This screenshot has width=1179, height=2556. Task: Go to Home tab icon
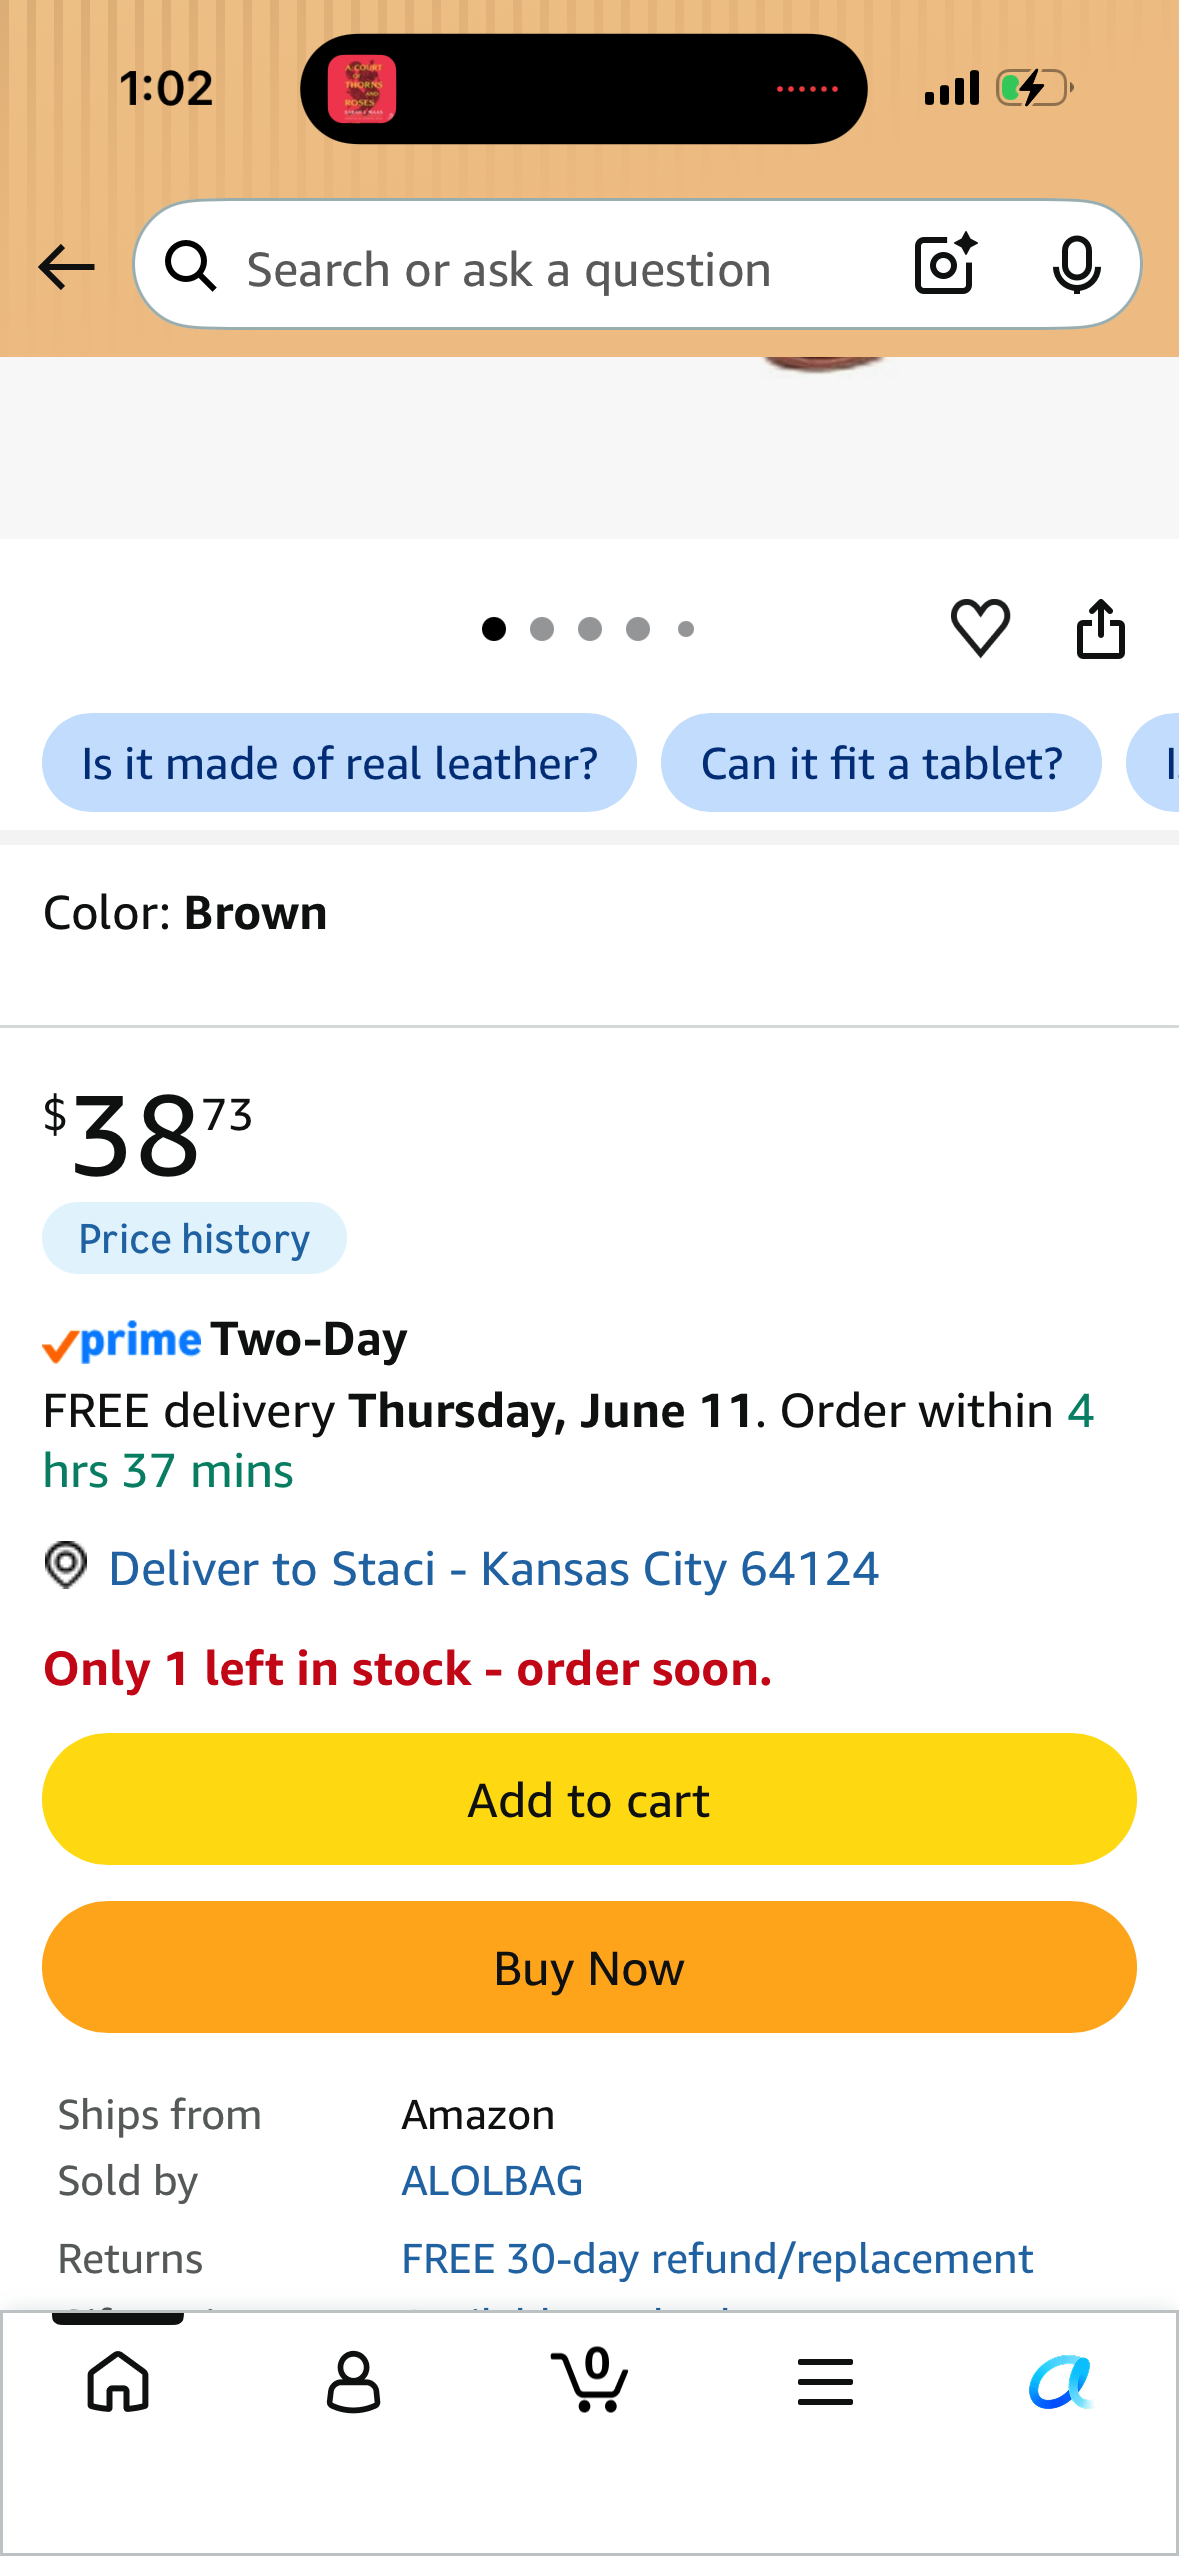pyautogui.click(x=118, y=2381)
